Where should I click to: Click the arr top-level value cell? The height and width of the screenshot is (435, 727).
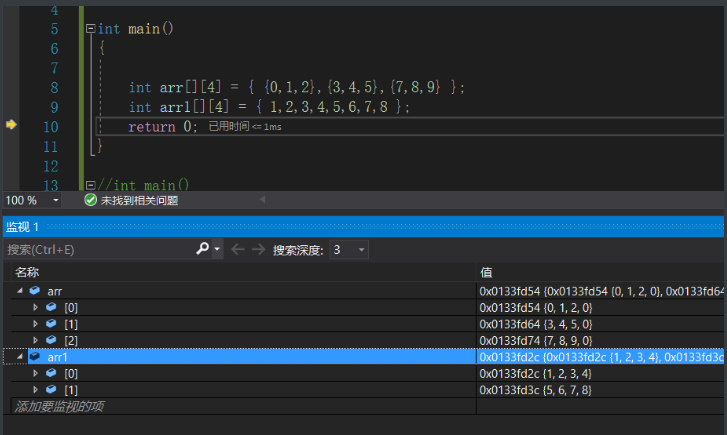click(x=600, y=291)
